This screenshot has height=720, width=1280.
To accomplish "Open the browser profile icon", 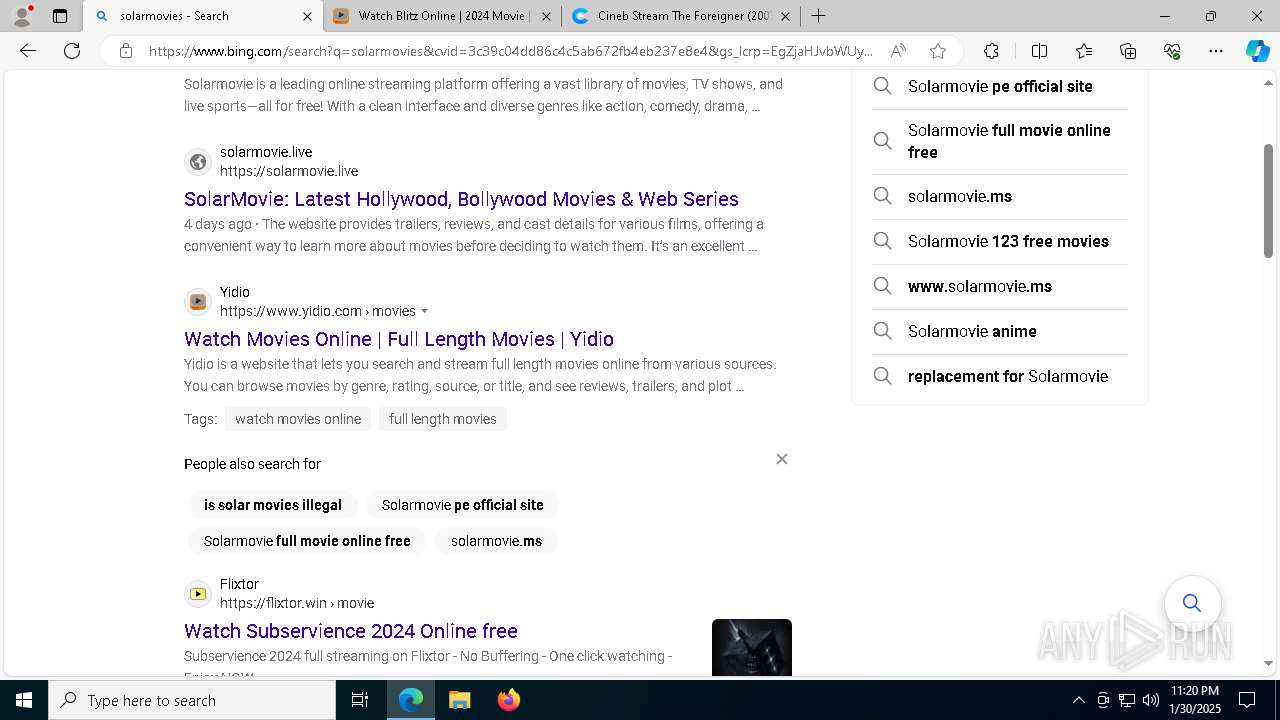I will (x=22, y=16).
